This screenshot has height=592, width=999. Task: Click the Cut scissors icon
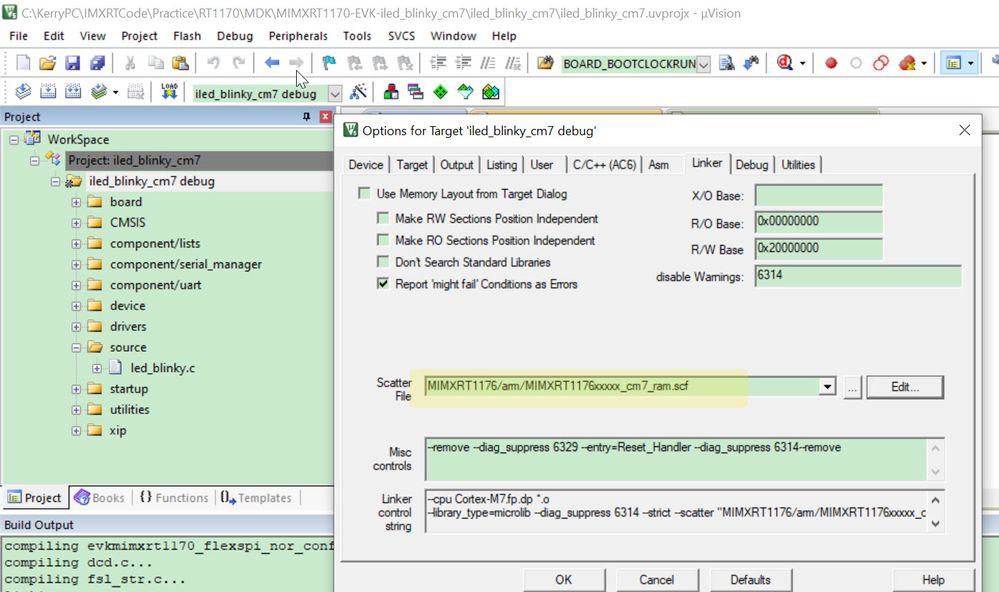click(130, 63)
